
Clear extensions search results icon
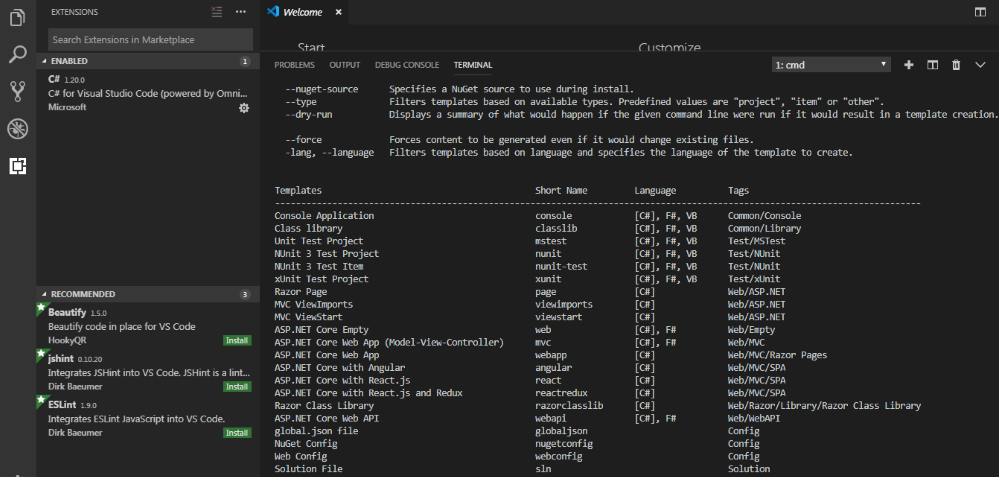[217, 11]
